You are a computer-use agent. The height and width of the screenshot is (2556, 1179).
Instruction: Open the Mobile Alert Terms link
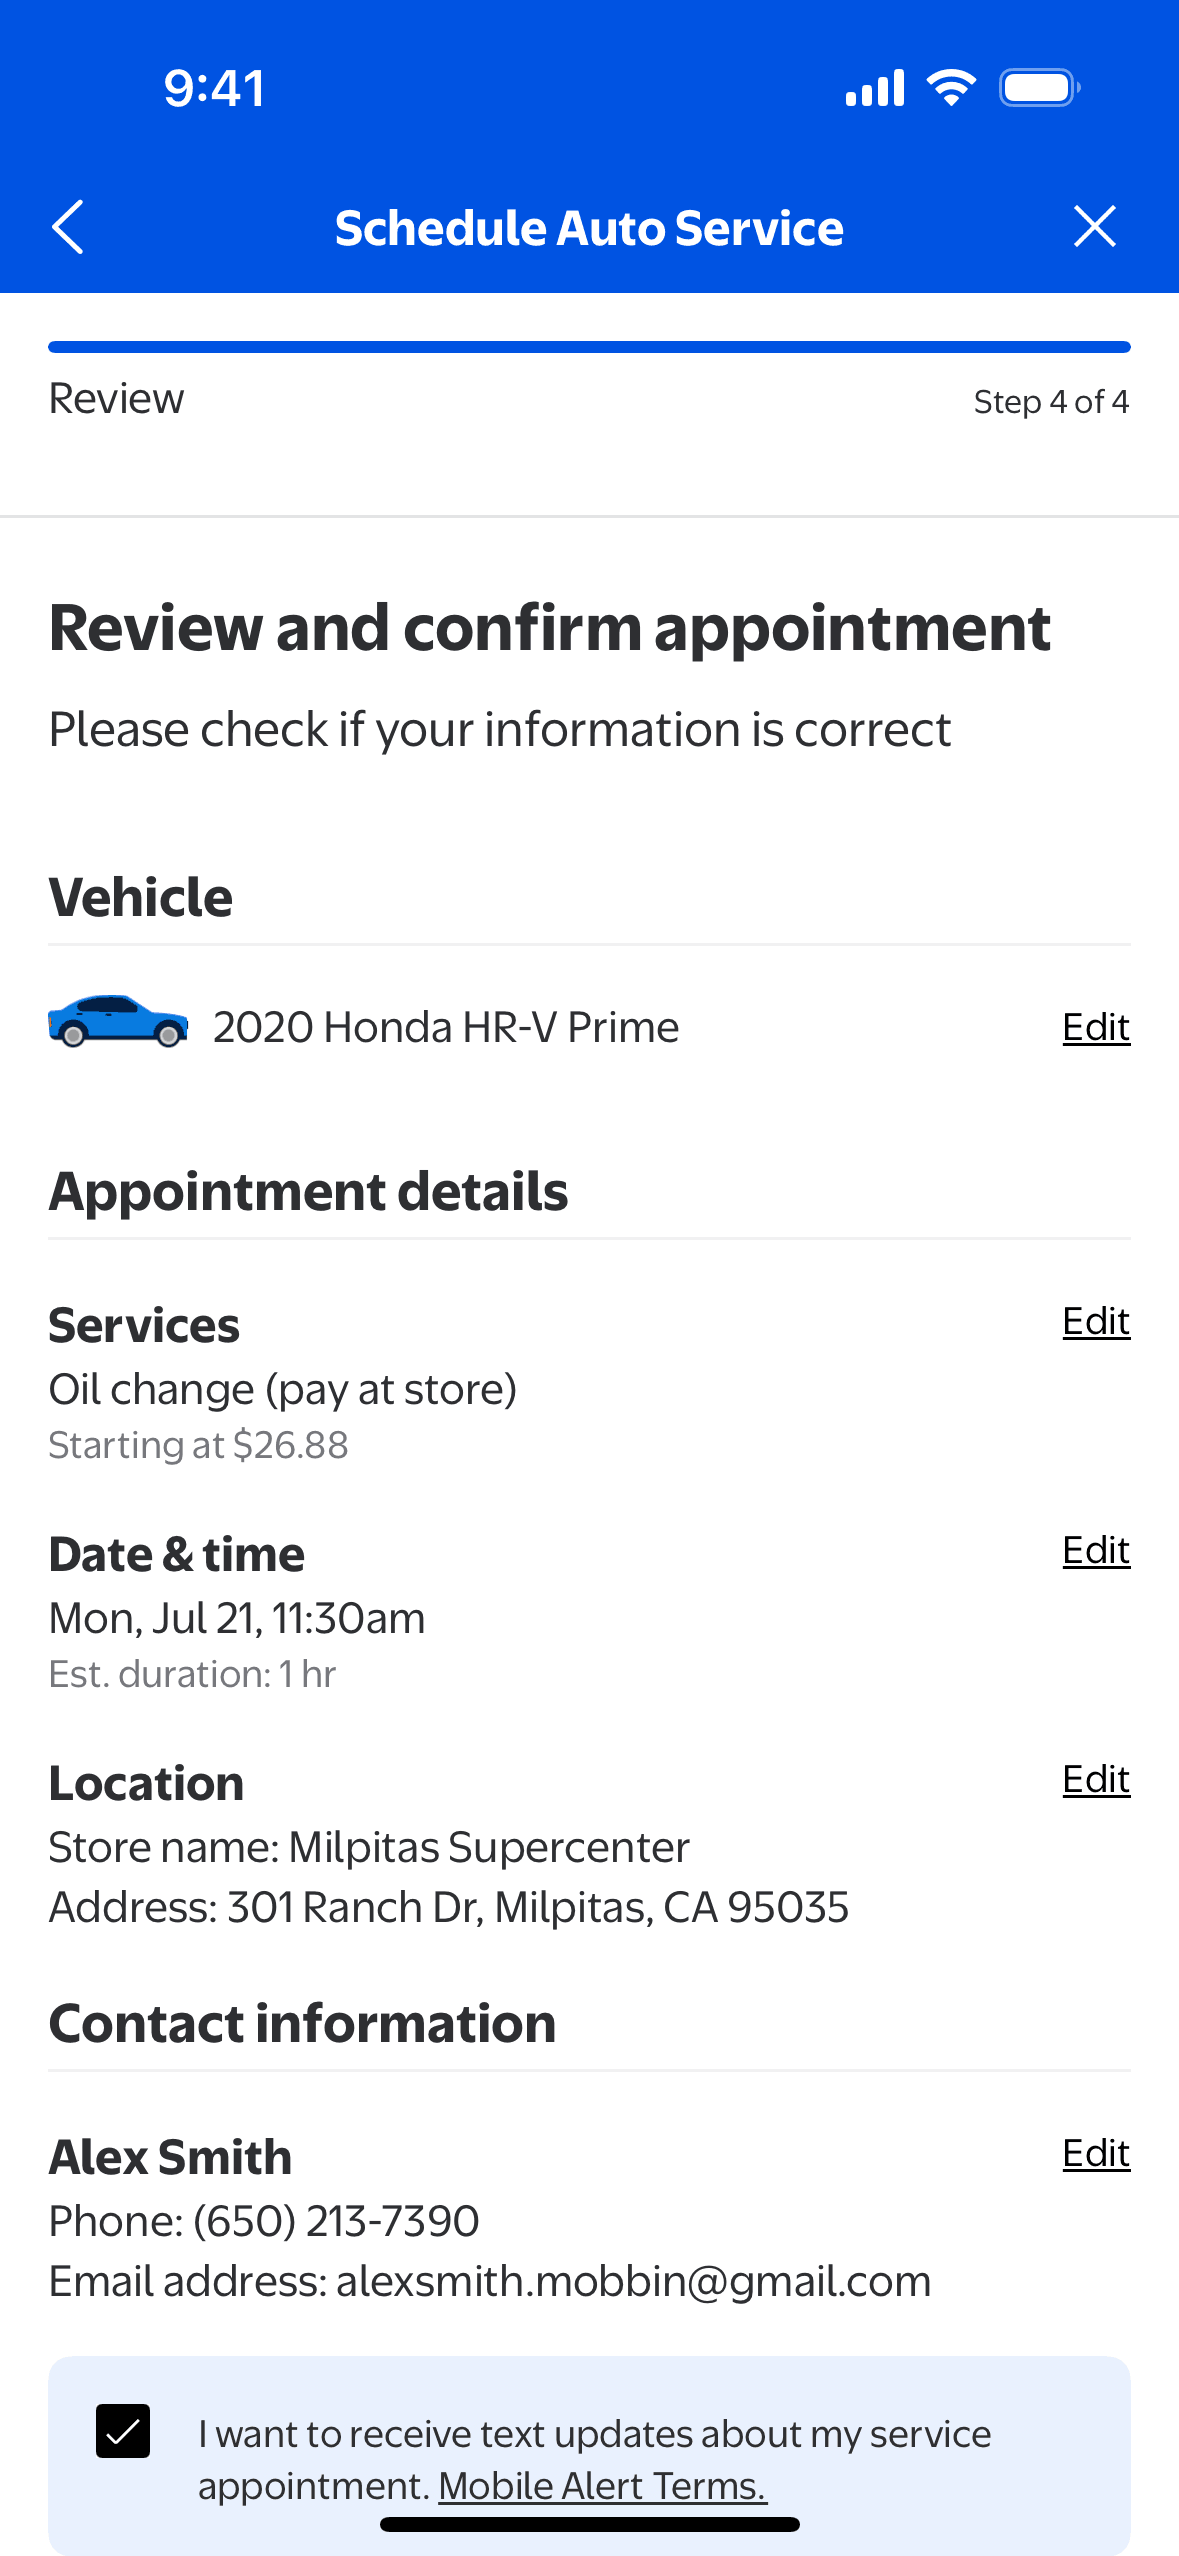click(602, 2486)
